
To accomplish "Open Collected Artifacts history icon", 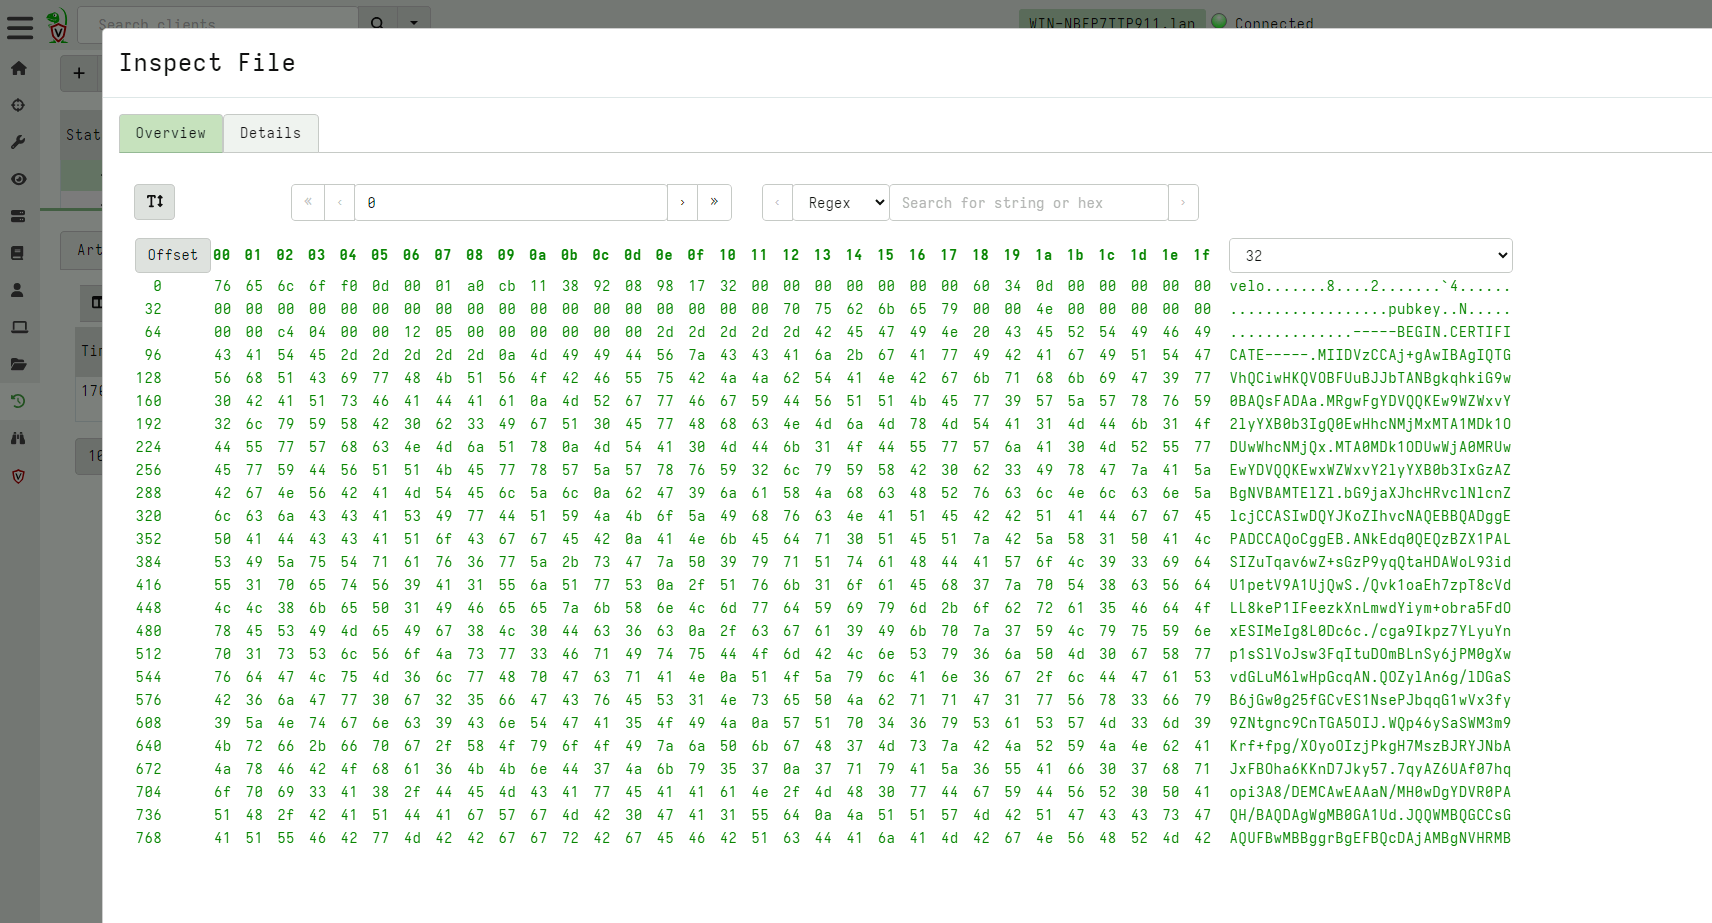I will point(18,401).
